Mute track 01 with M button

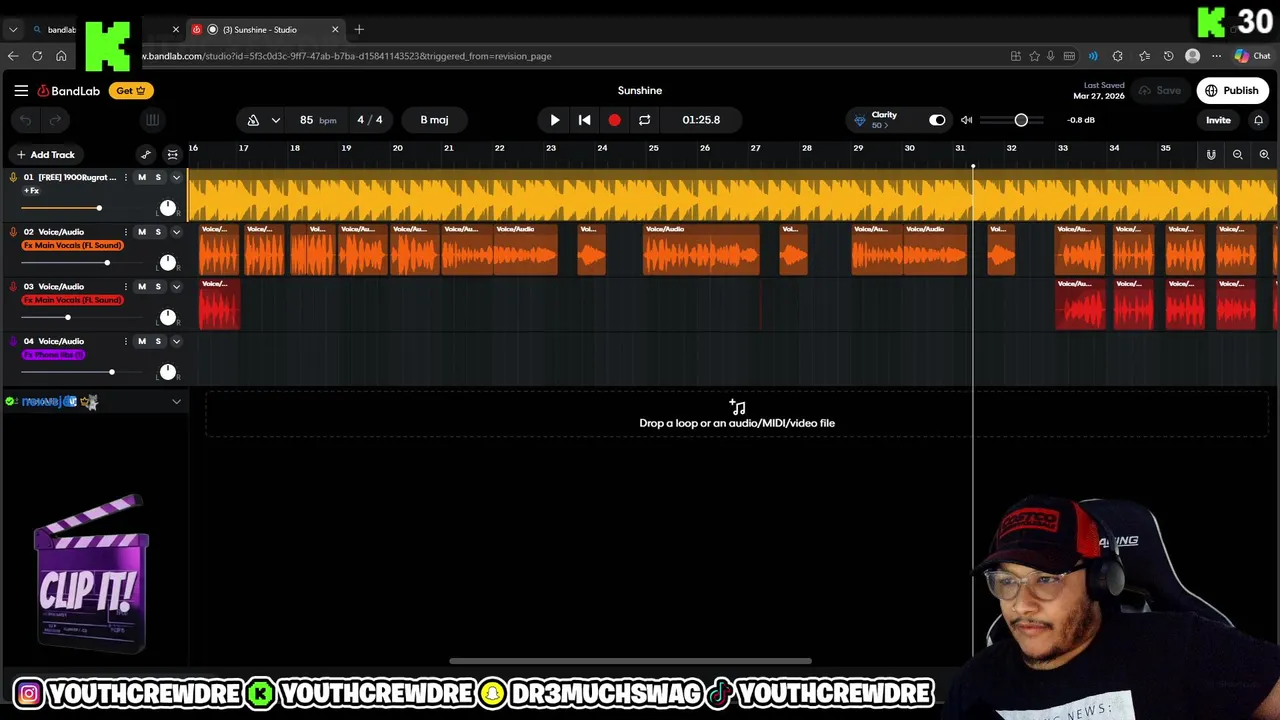click(x=141, y=178)
